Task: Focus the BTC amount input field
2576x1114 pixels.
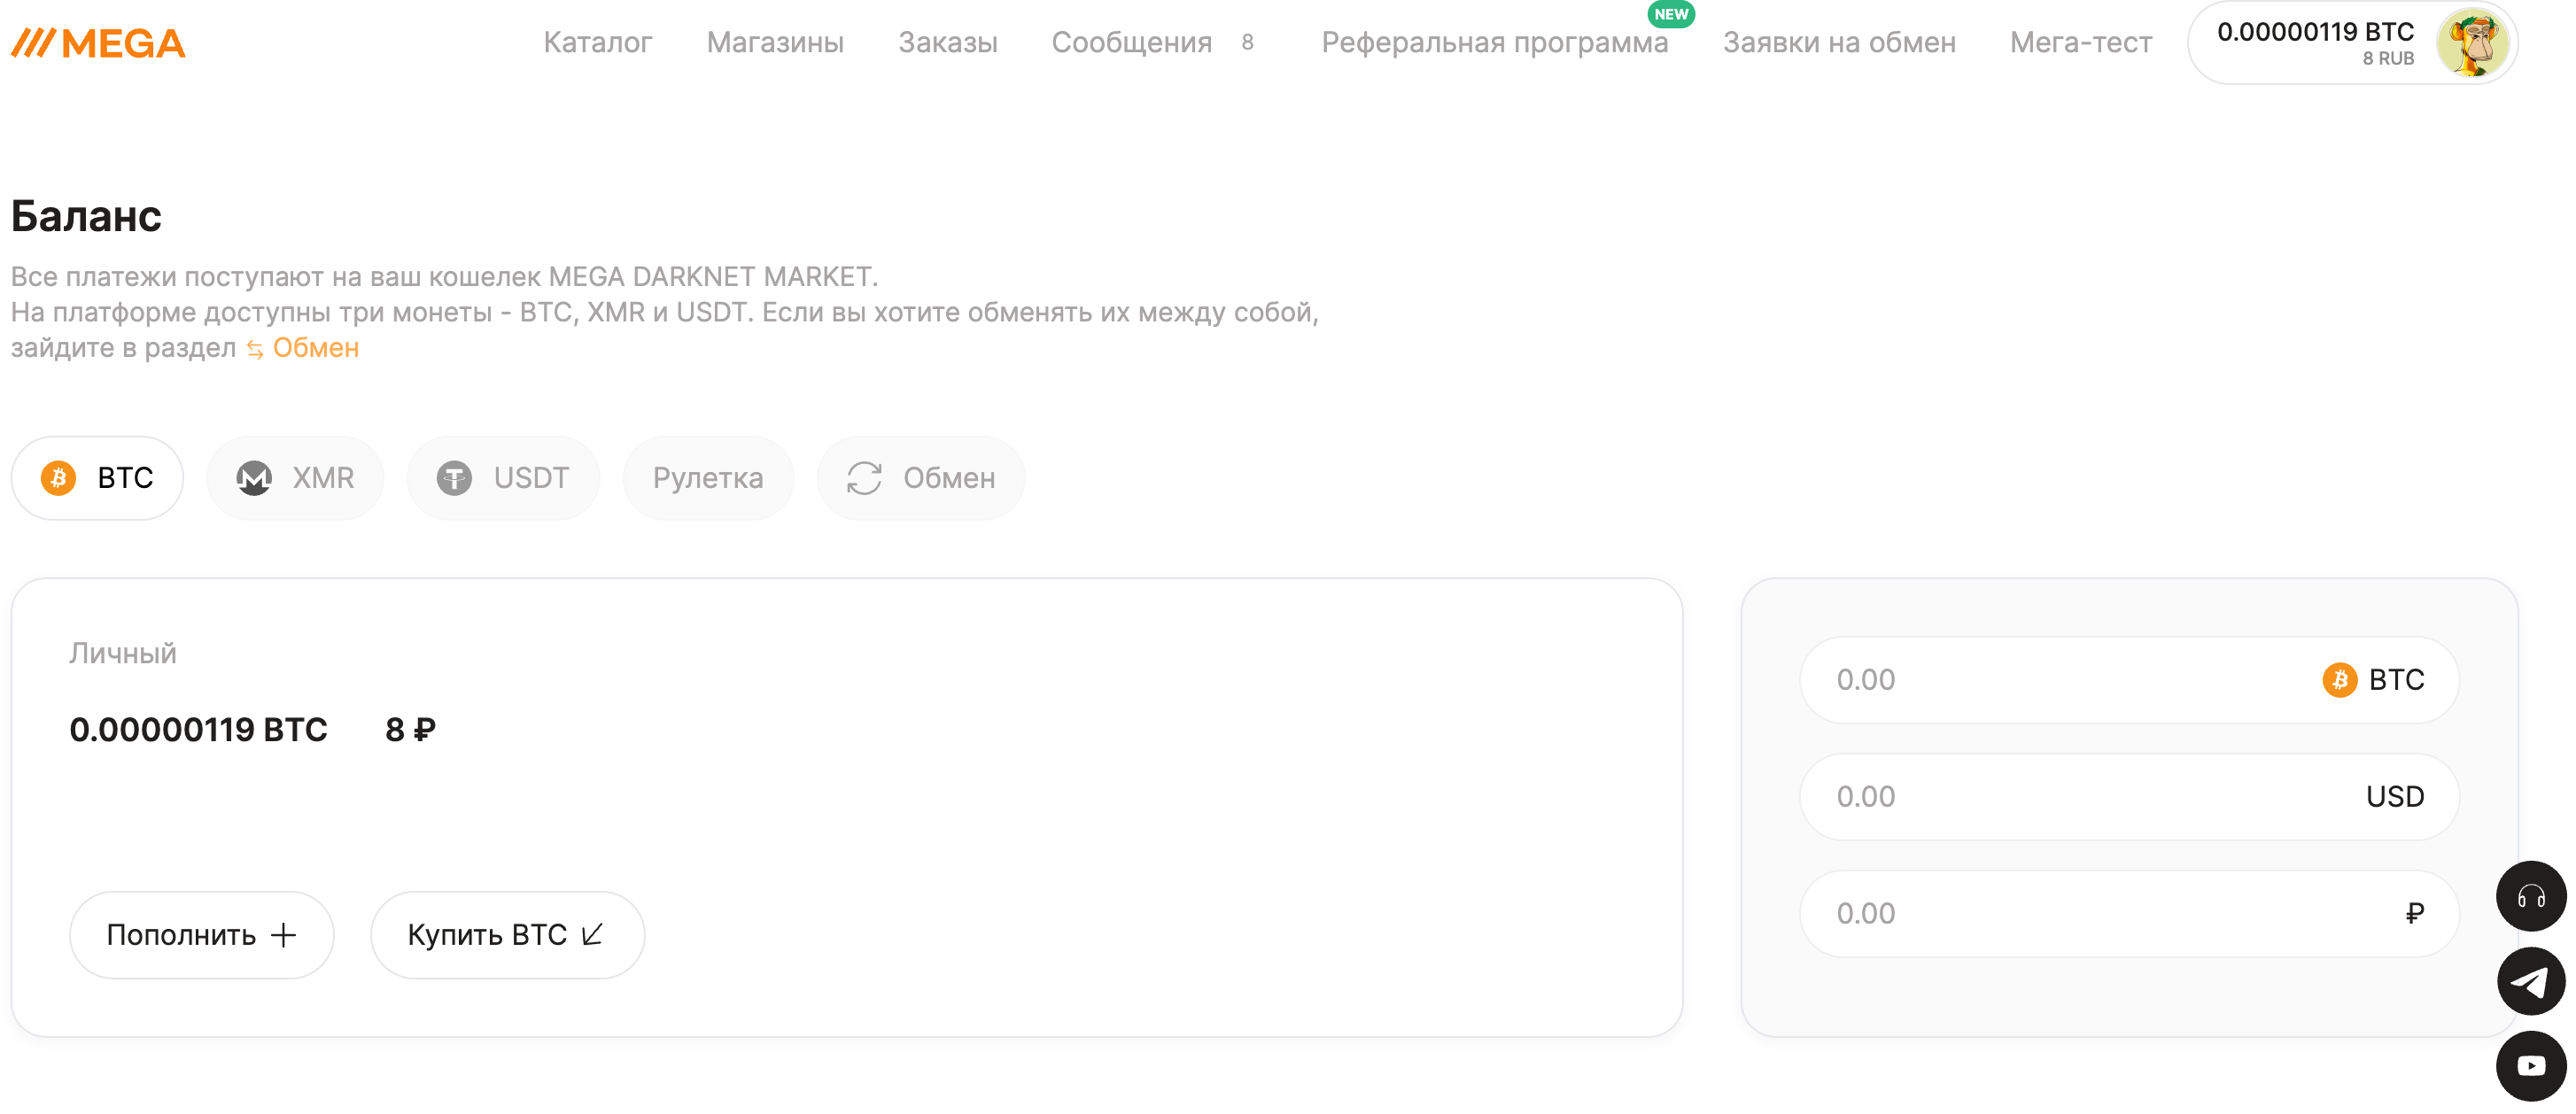Action: [2129, 680]
